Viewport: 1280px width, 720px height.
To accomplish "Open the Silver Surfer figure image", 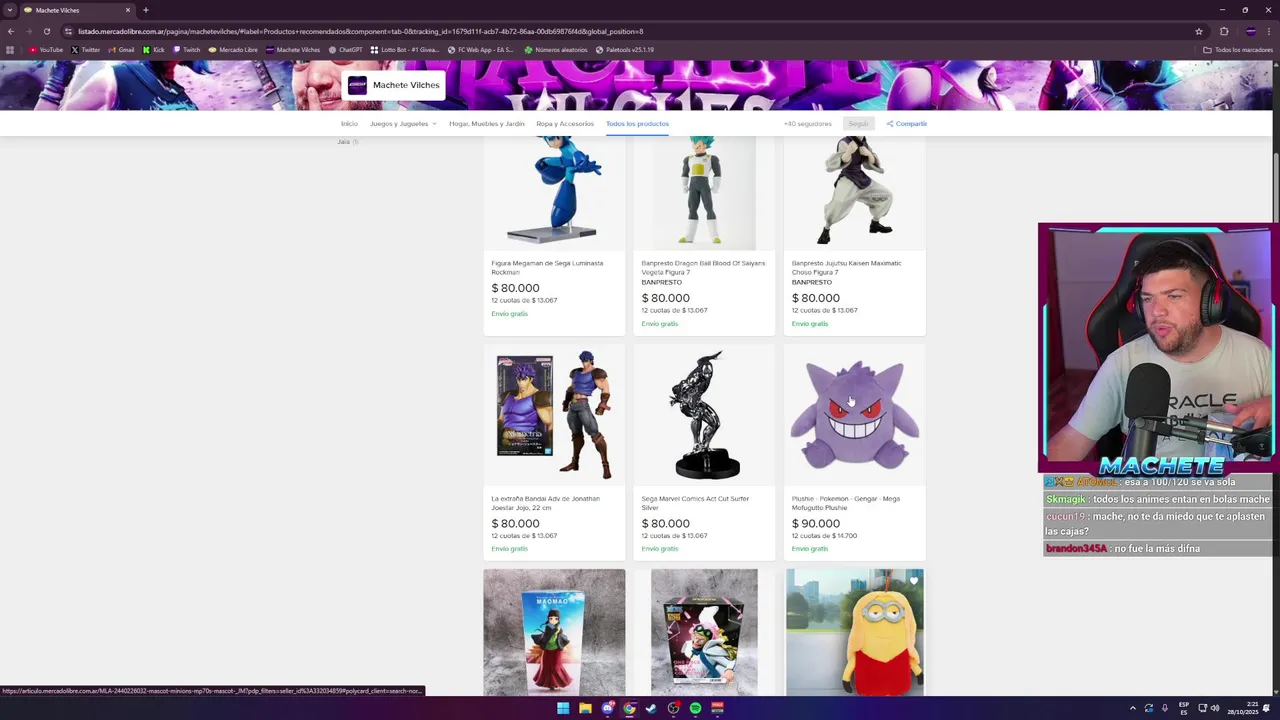I will click(704, 415).
